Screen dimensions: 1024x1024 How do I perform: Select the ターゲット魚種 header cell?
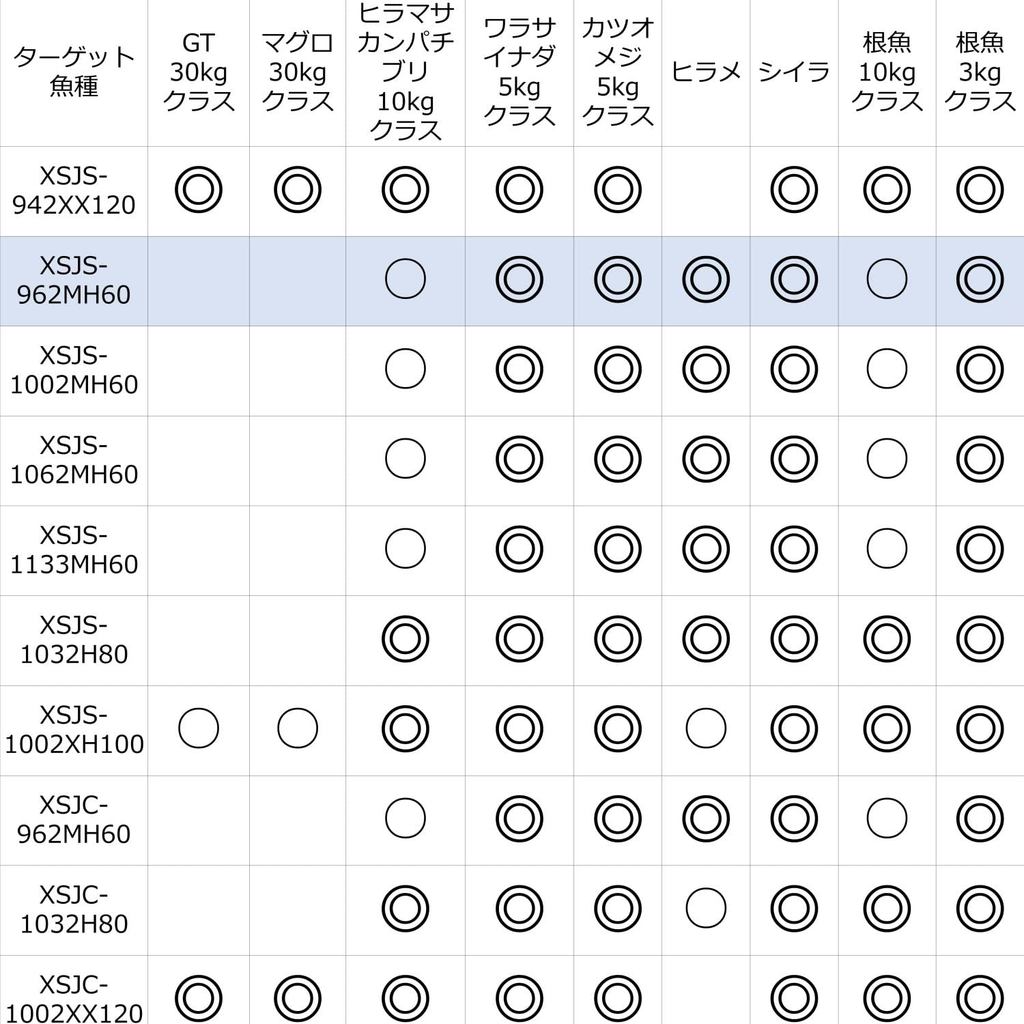tap(74, 71)
